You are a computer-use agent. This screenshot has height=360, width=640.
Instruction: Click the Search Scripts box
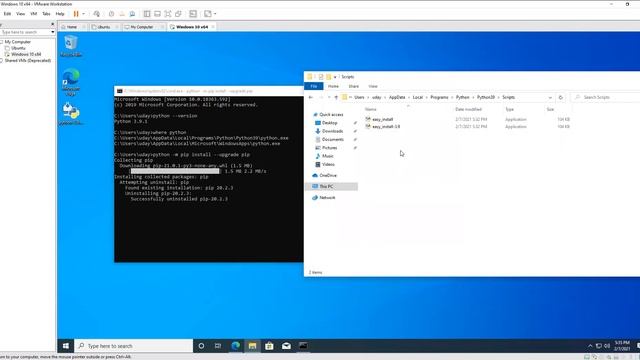tap(606, 98)
